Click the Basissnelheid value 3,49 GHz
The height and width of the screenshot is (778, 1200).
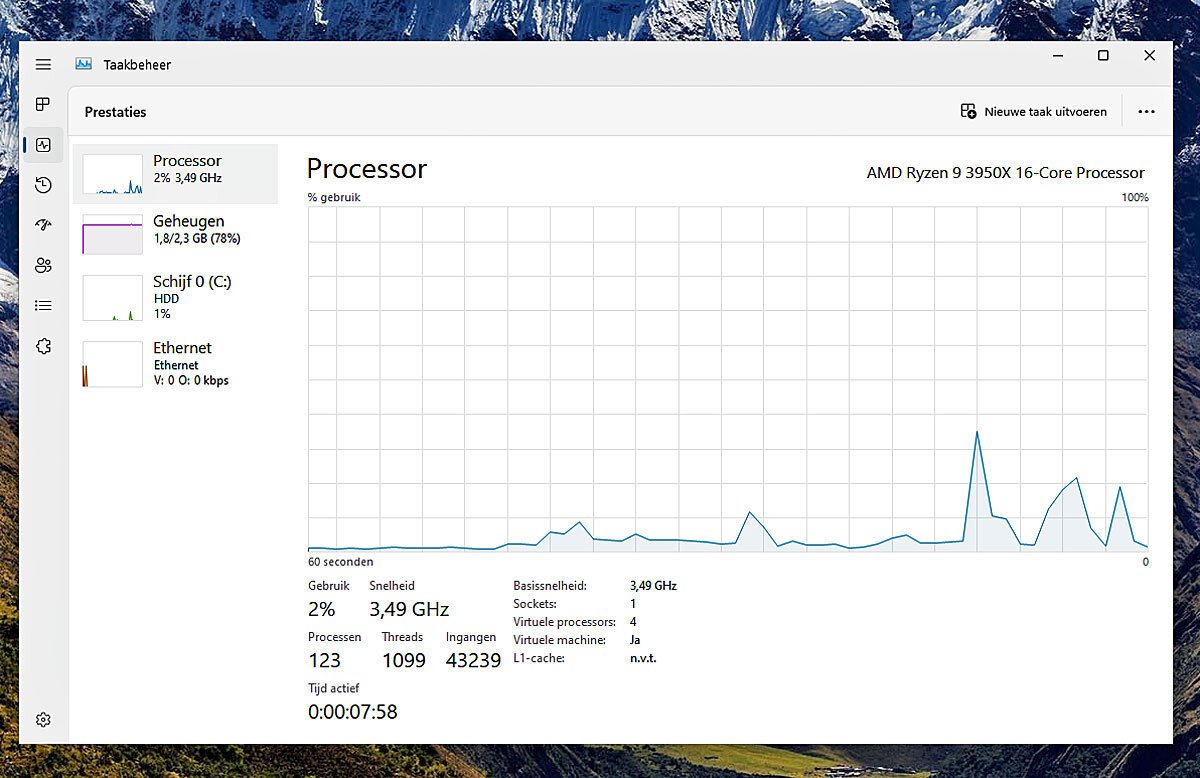(653, 586)
